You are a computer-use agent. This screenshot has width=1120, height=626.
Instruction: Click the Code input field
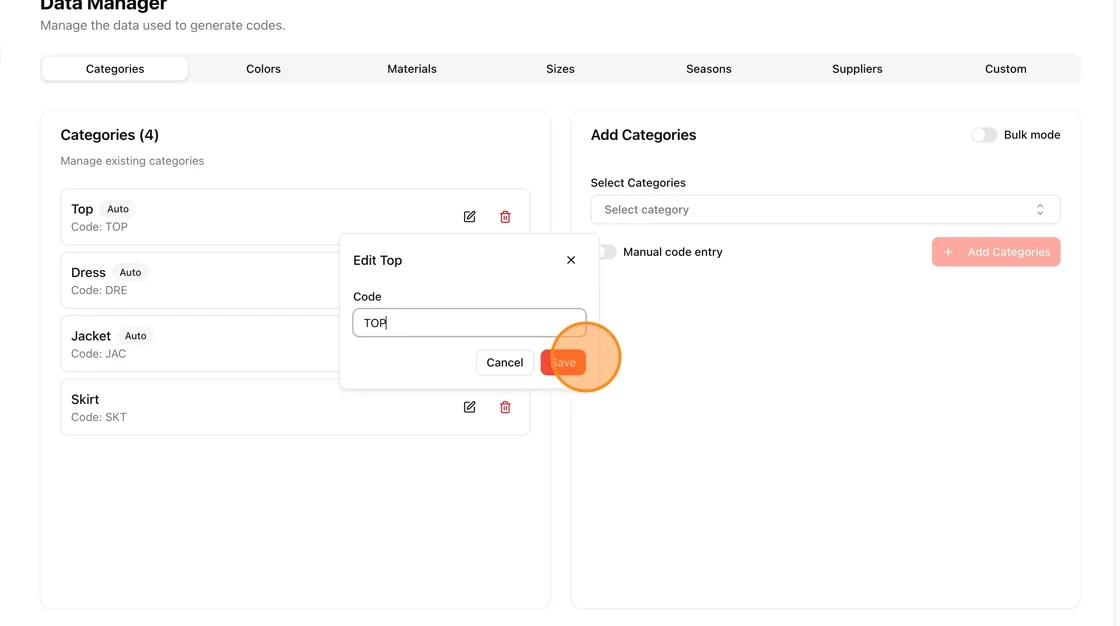click(x=469, y=323)
